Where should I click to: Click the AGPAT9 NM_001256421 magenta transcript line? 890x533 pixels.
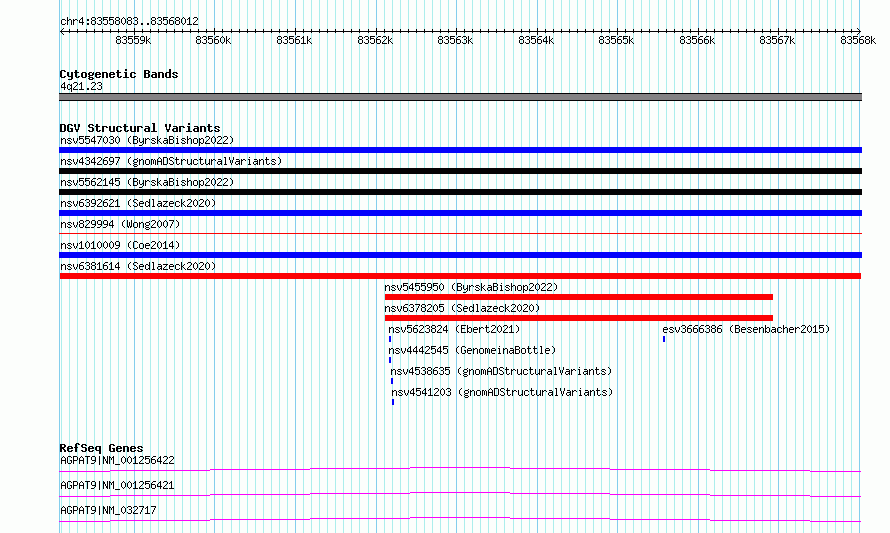tap(460, 494)
